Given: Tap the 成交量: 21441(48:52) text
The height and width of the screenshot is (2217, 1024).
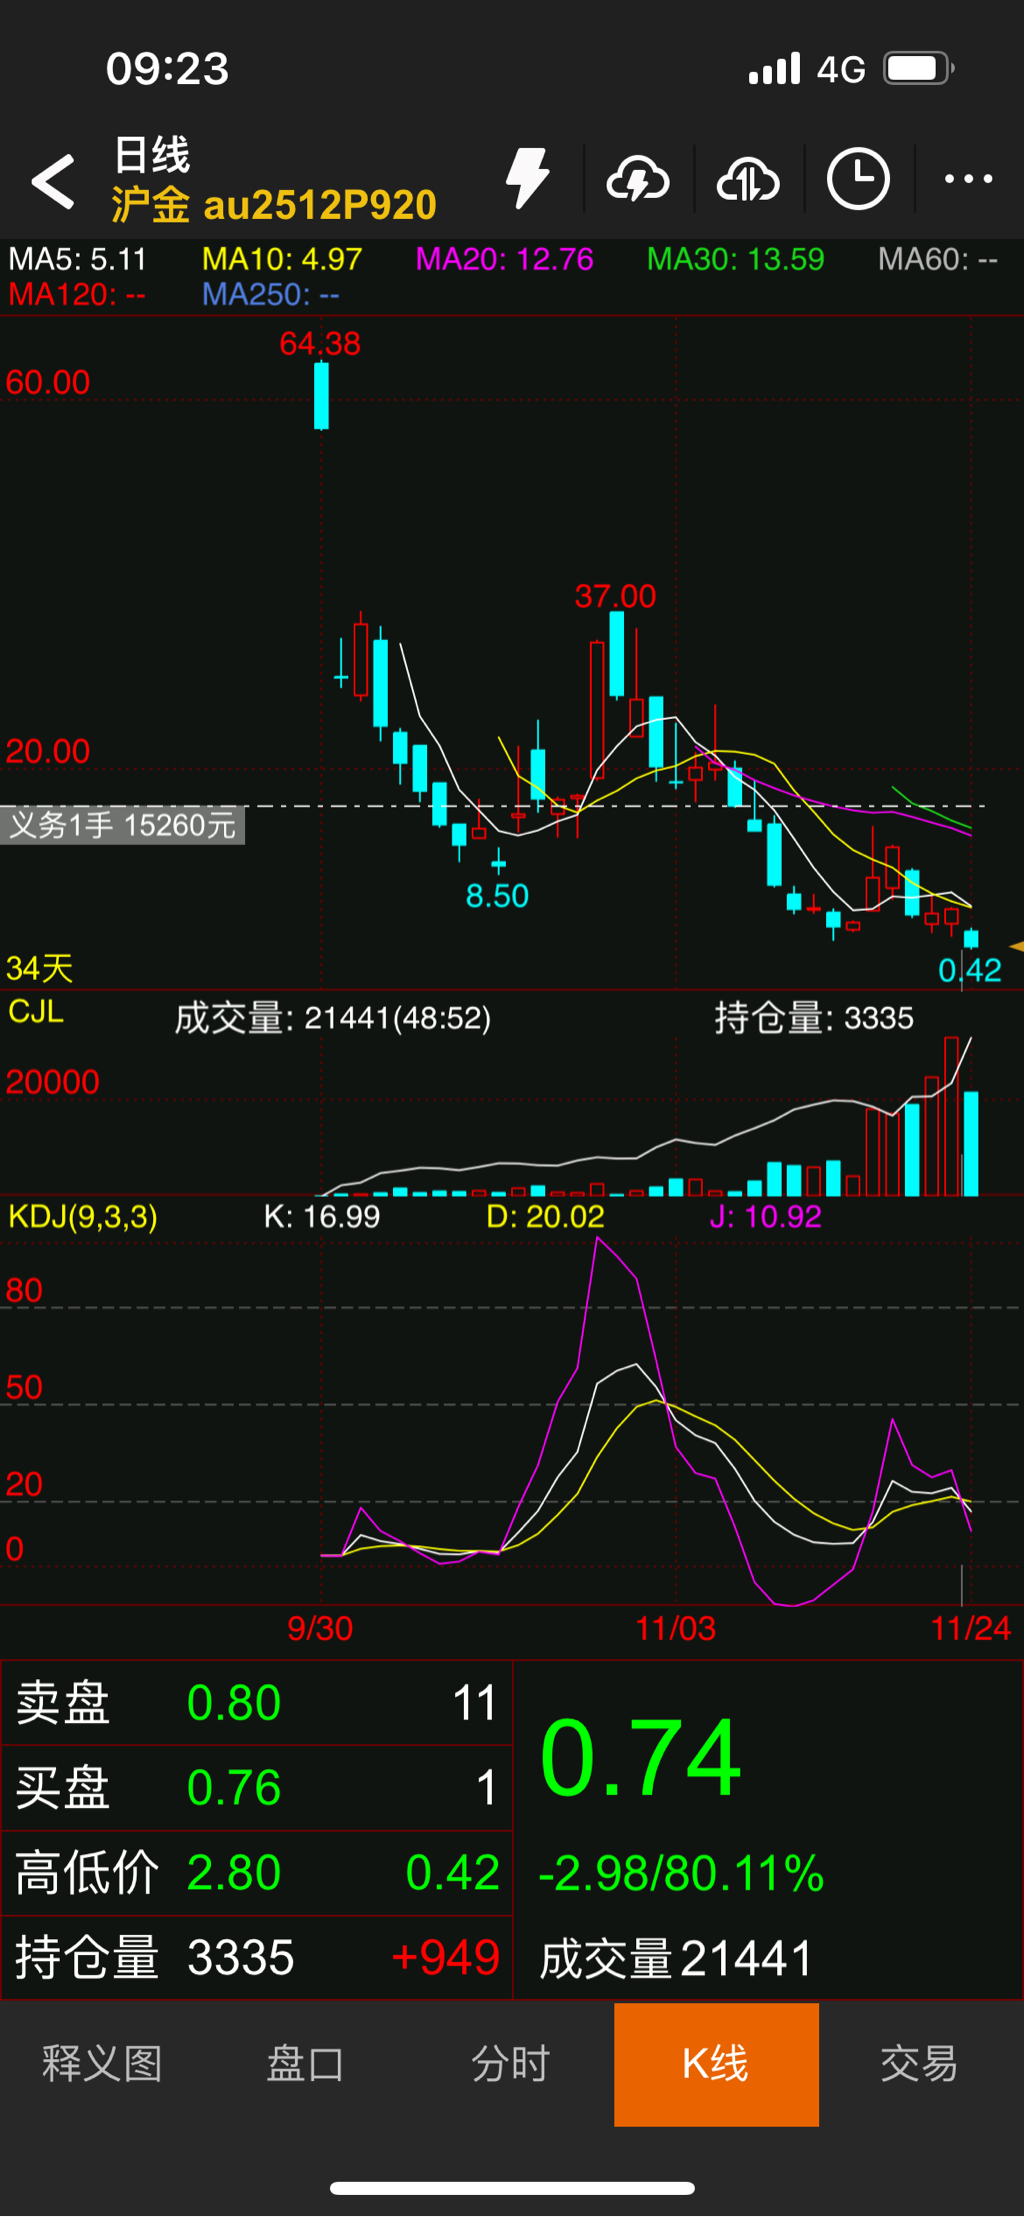Looking at the screenshot, I should click(333, 1019).
